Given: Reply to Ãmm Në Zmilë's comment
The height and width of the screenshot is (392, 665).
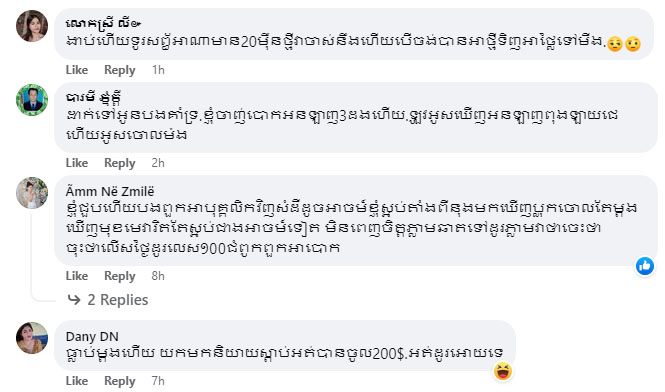Looking at the screenshot, I should [120, 276].
